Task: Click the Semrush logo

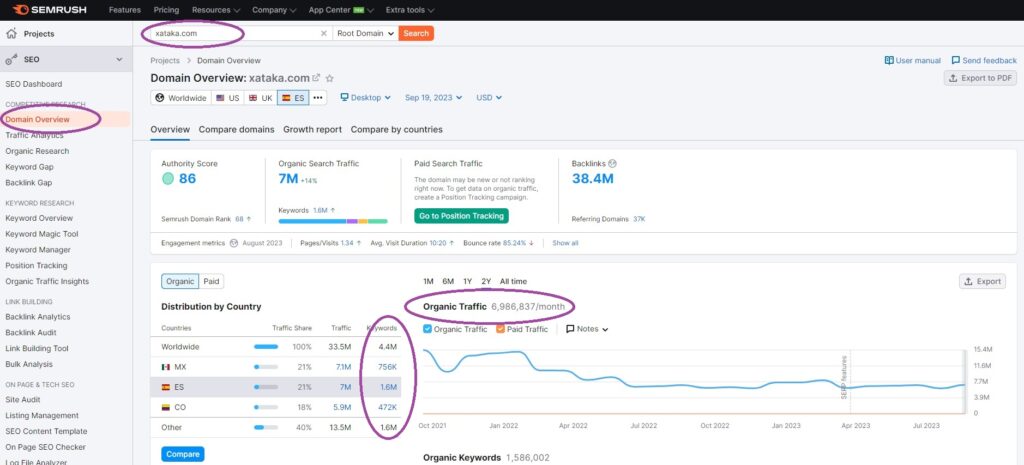Action: 50,10
